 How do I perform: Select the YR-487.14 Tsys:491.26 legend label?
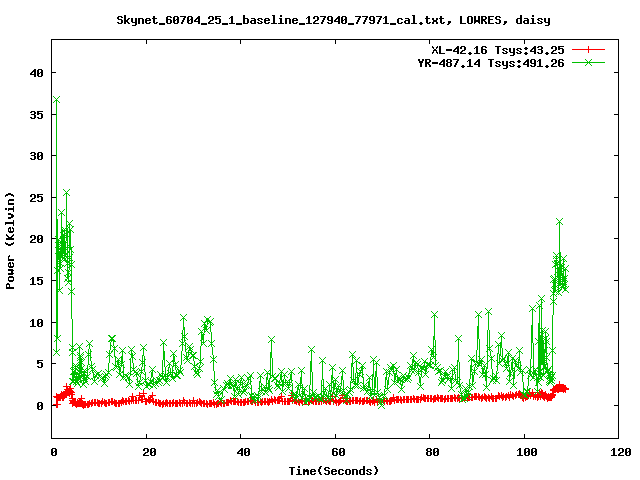491,63
